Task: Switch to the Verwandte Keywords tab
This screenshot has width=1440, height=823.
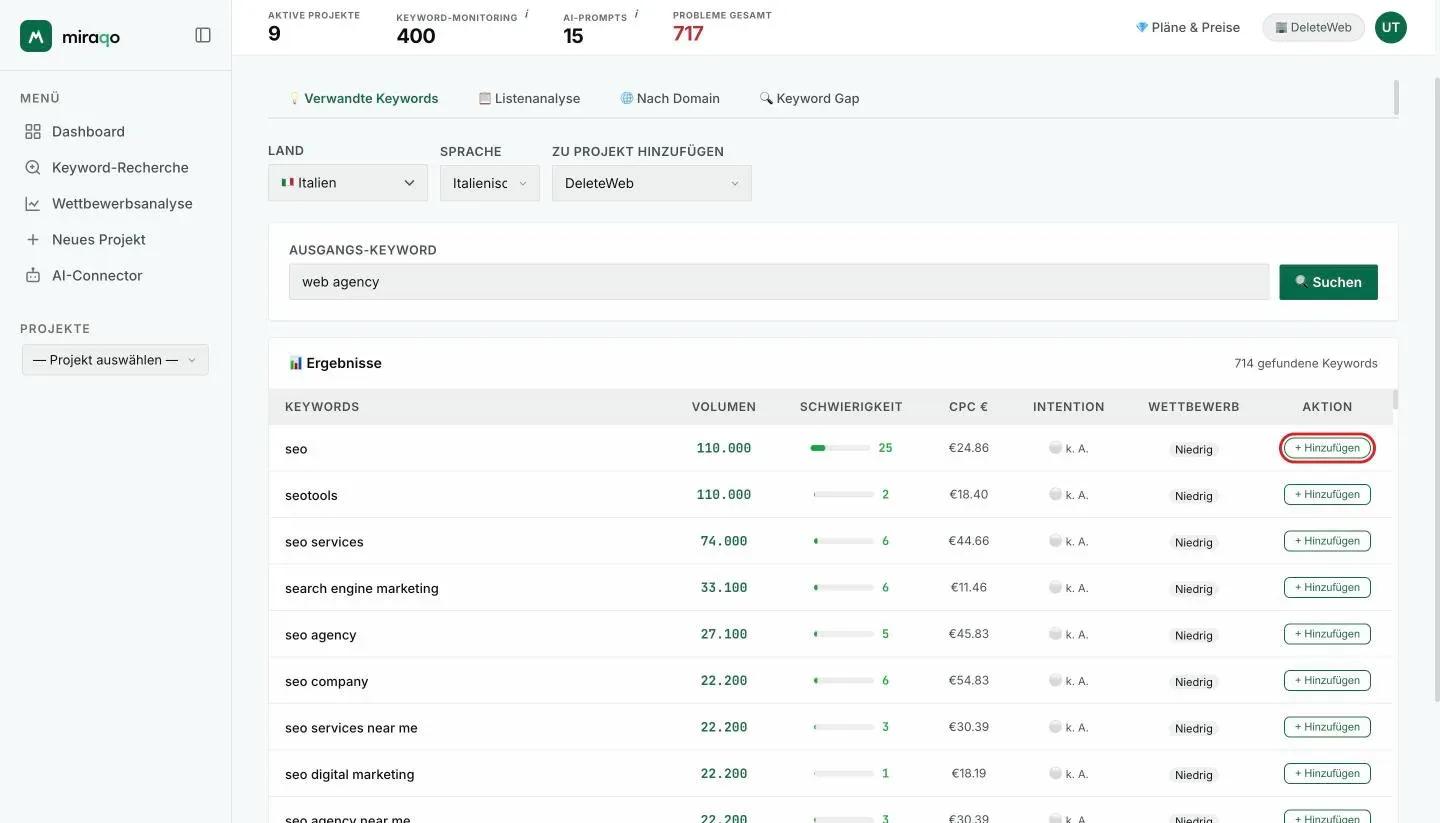Action: click(364, 98)
